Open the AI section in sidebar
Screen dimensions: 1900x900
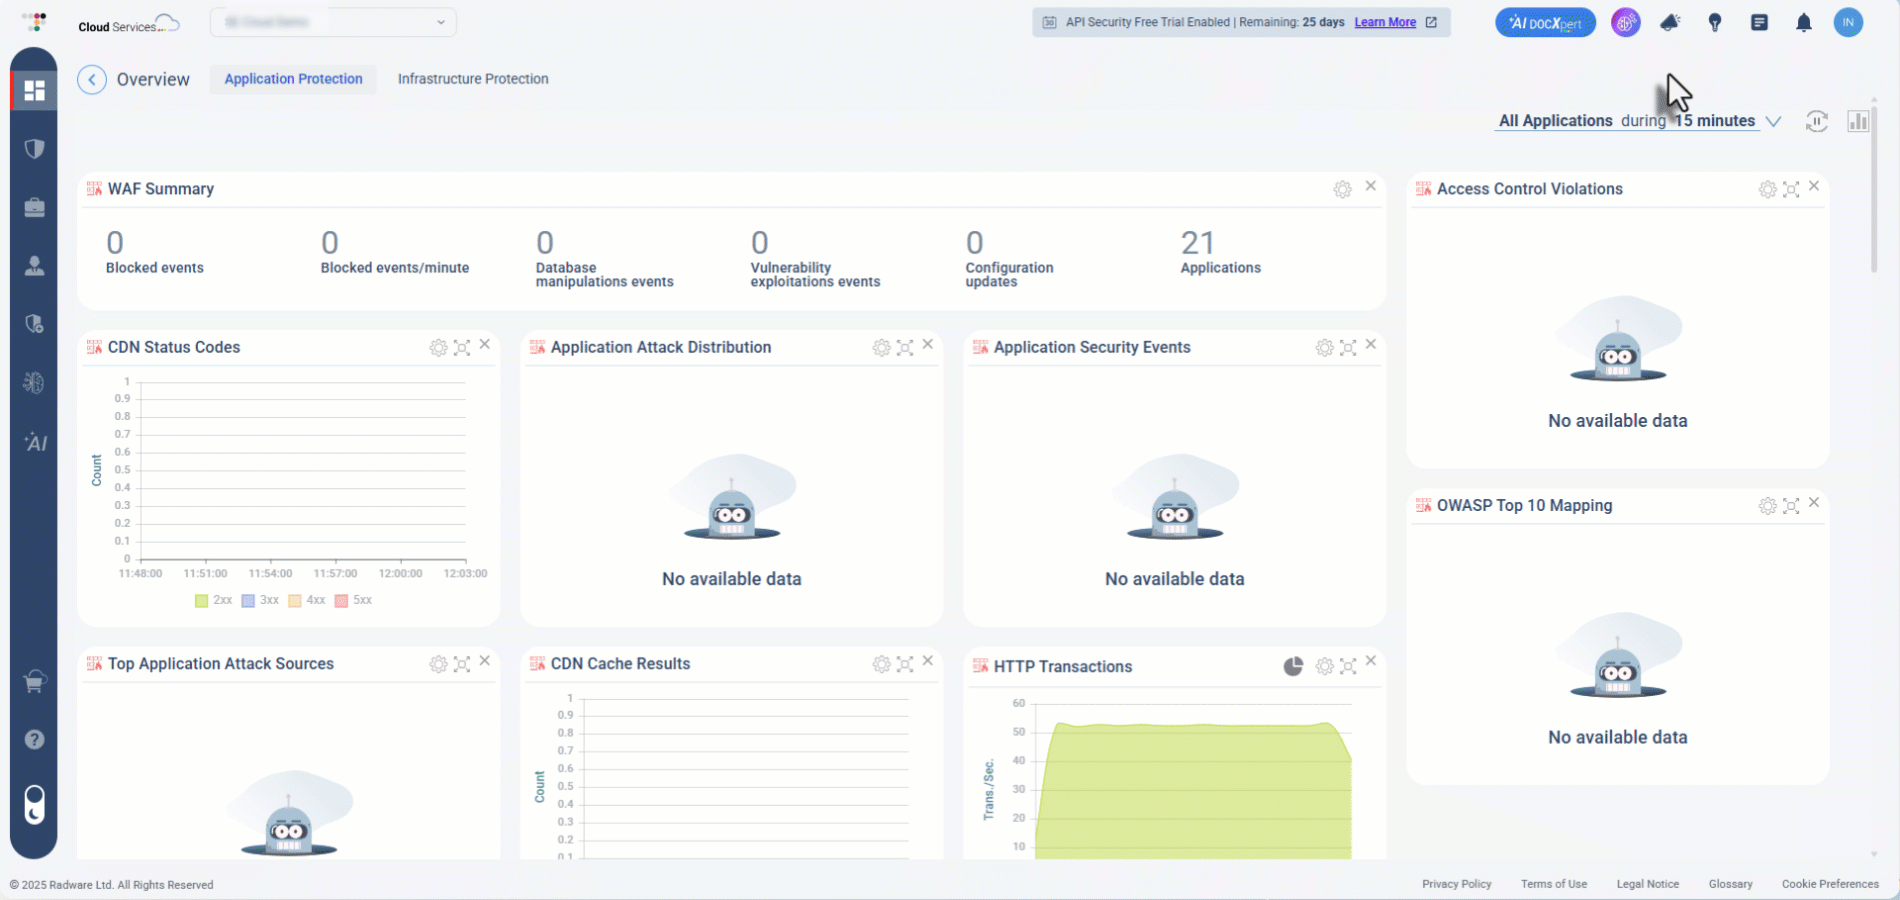click(35, 442)
